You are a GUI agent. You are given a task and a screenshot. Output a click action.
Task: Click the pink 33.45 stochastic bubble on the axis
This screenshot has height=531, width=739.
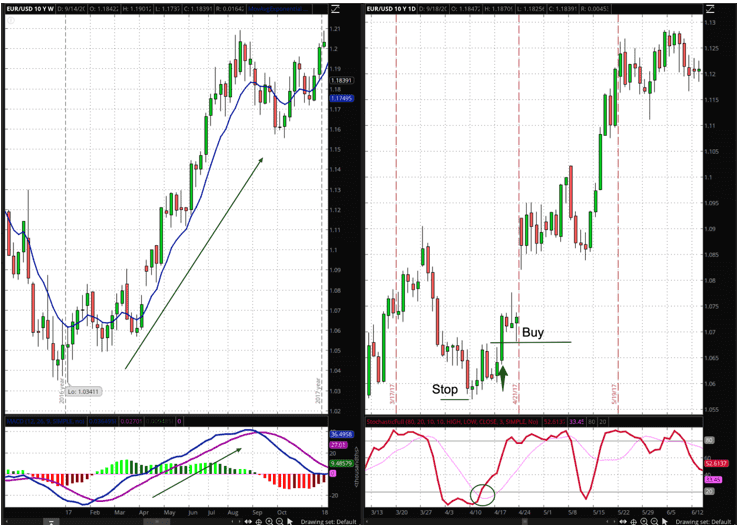(x=713, y=480)
